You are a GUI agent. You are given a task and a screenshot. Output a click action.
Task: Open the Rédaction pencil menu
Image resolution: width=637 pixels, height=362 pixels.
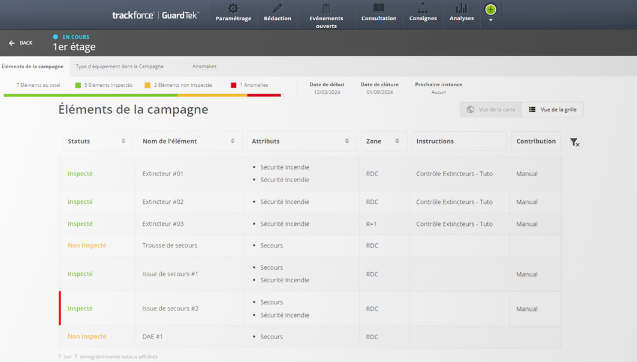click(277, 13)
